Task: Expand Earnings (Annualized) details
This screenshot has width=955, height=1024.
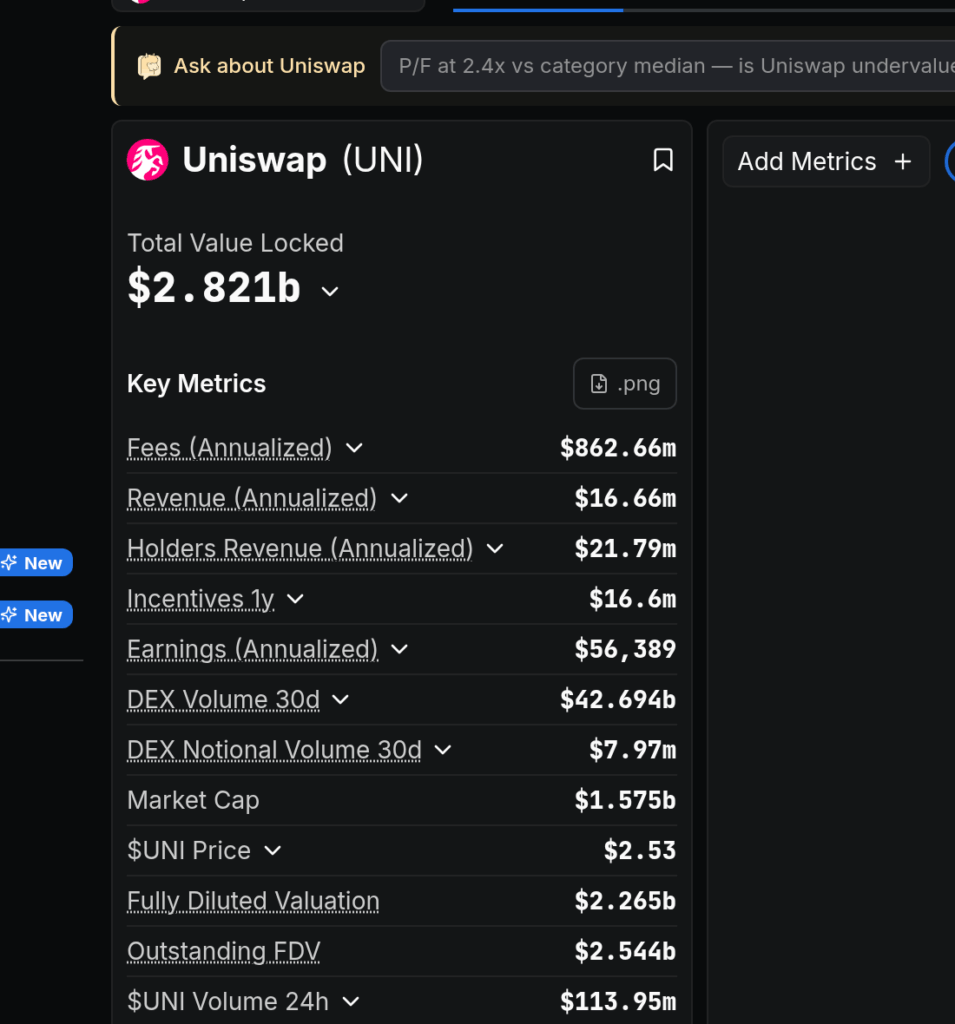Action: [x=399, y=649]
